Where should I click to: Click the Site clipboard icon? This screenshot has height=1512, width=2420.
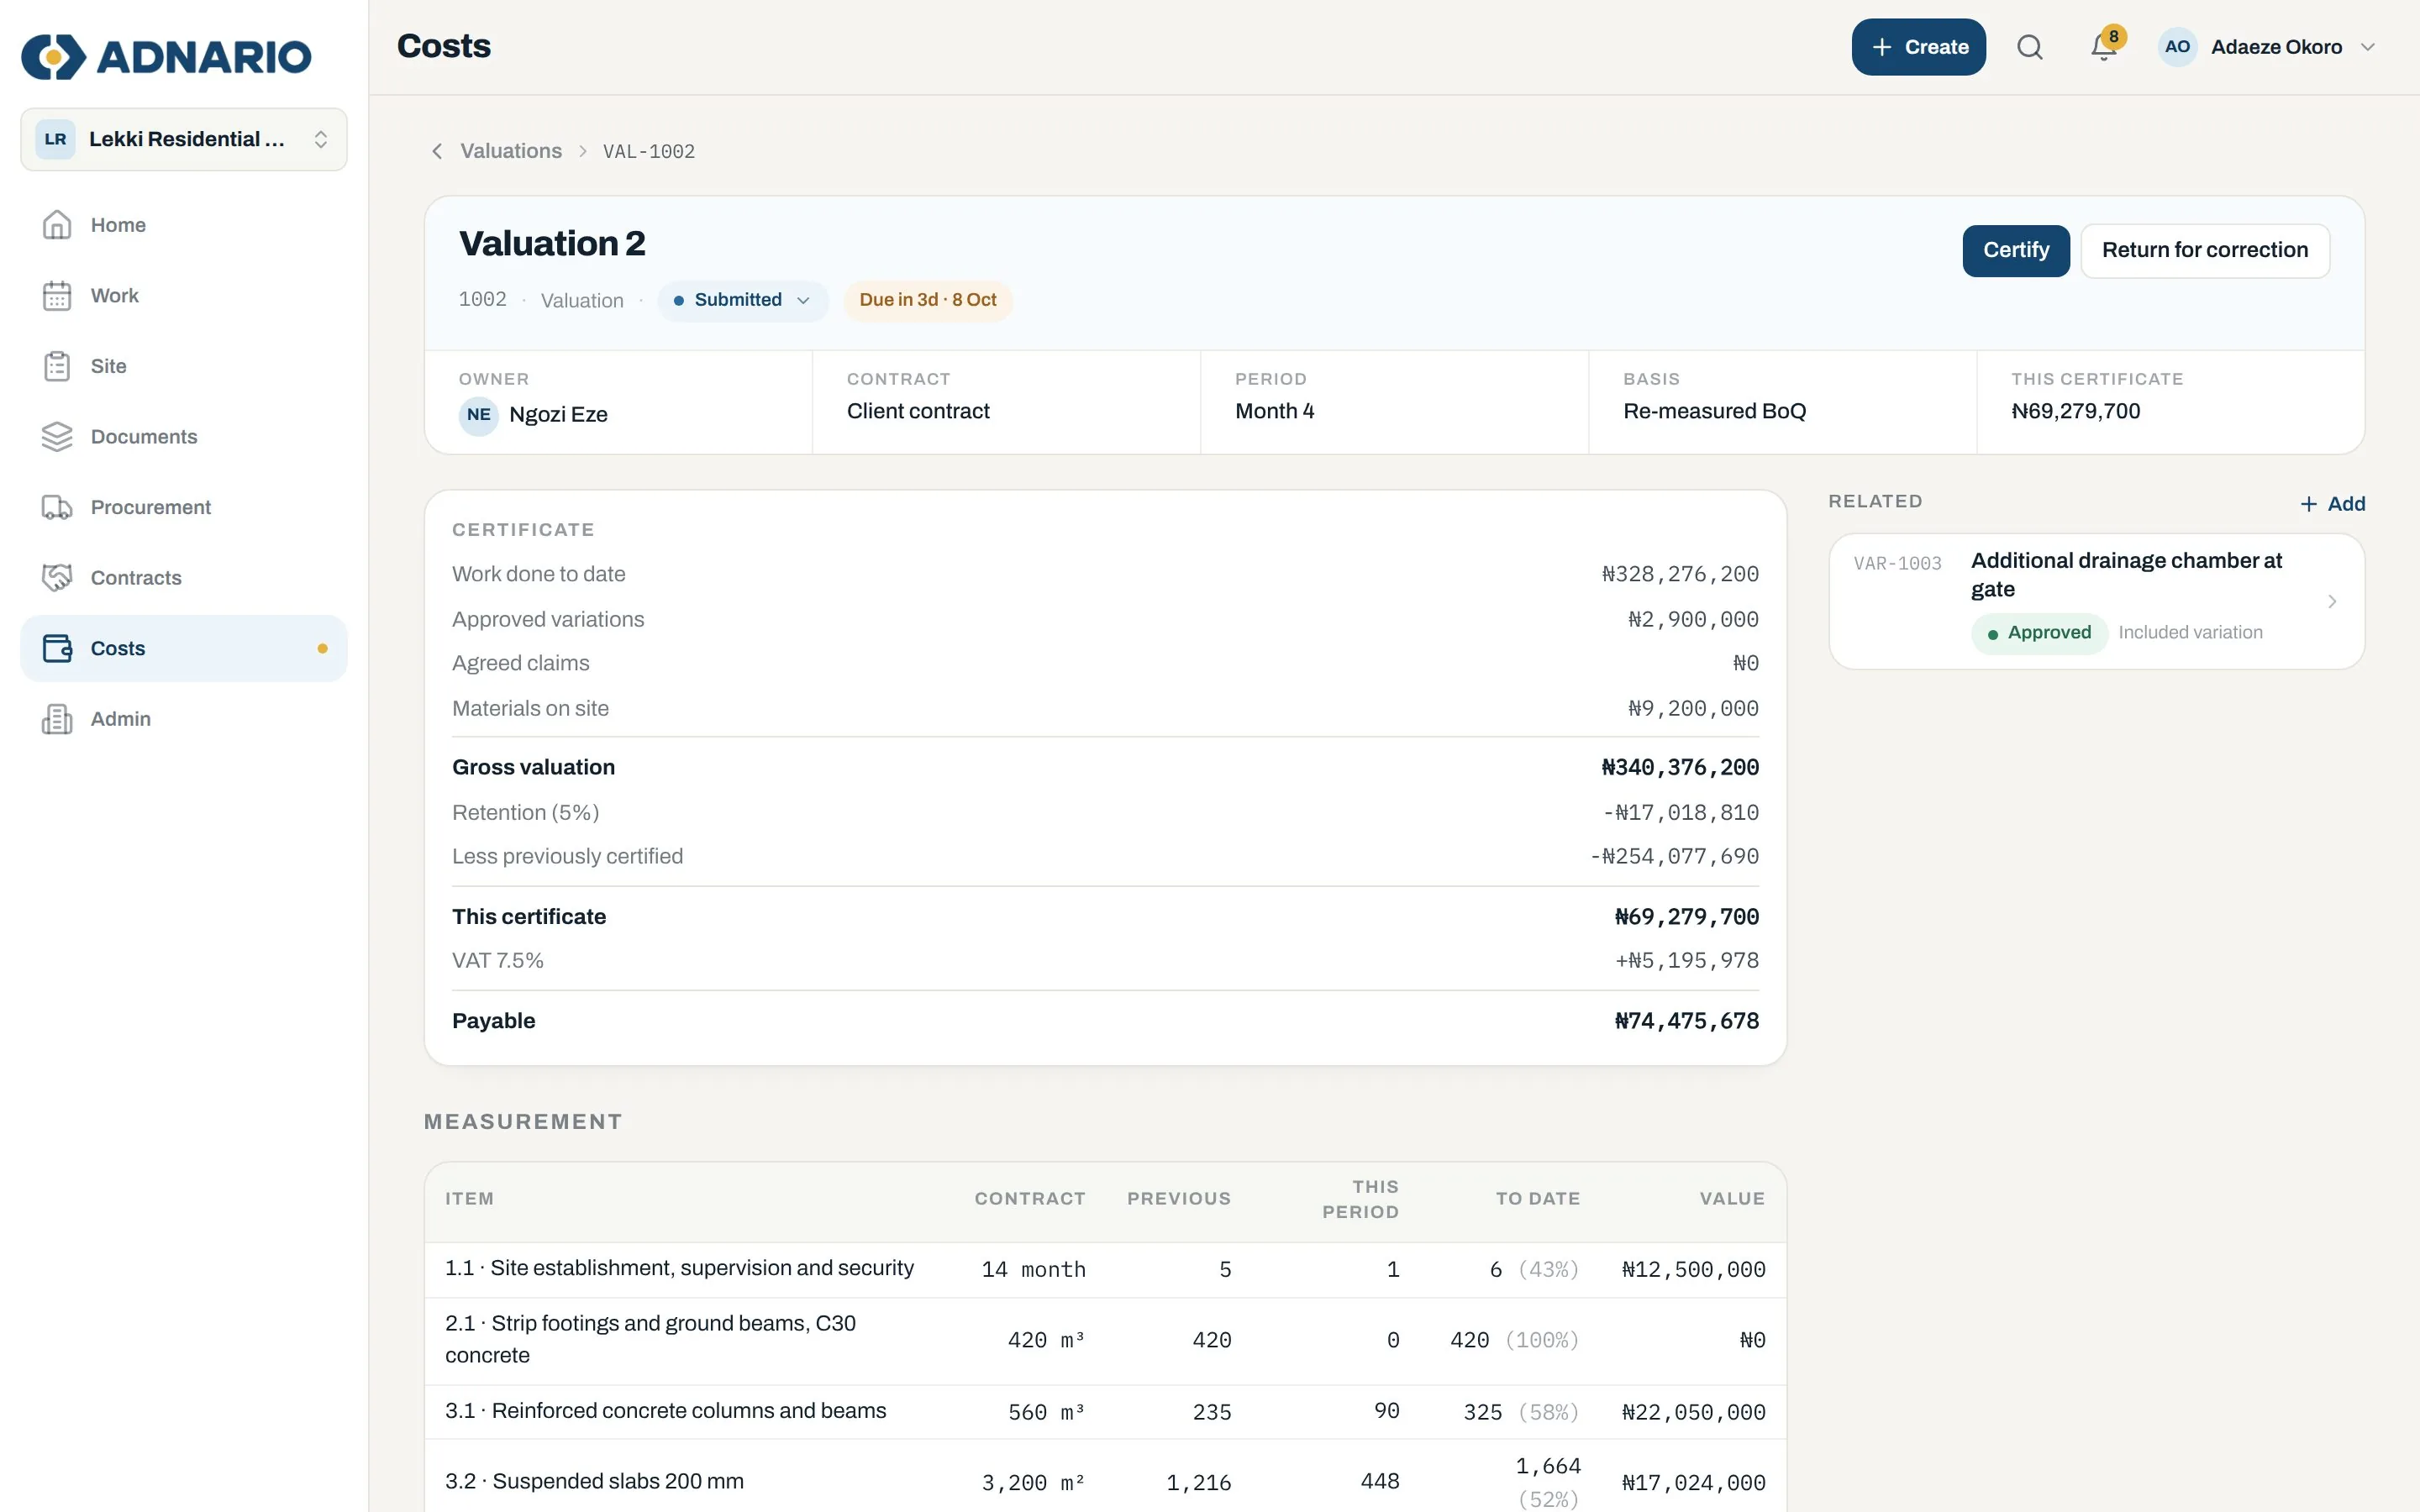point(57,366)
